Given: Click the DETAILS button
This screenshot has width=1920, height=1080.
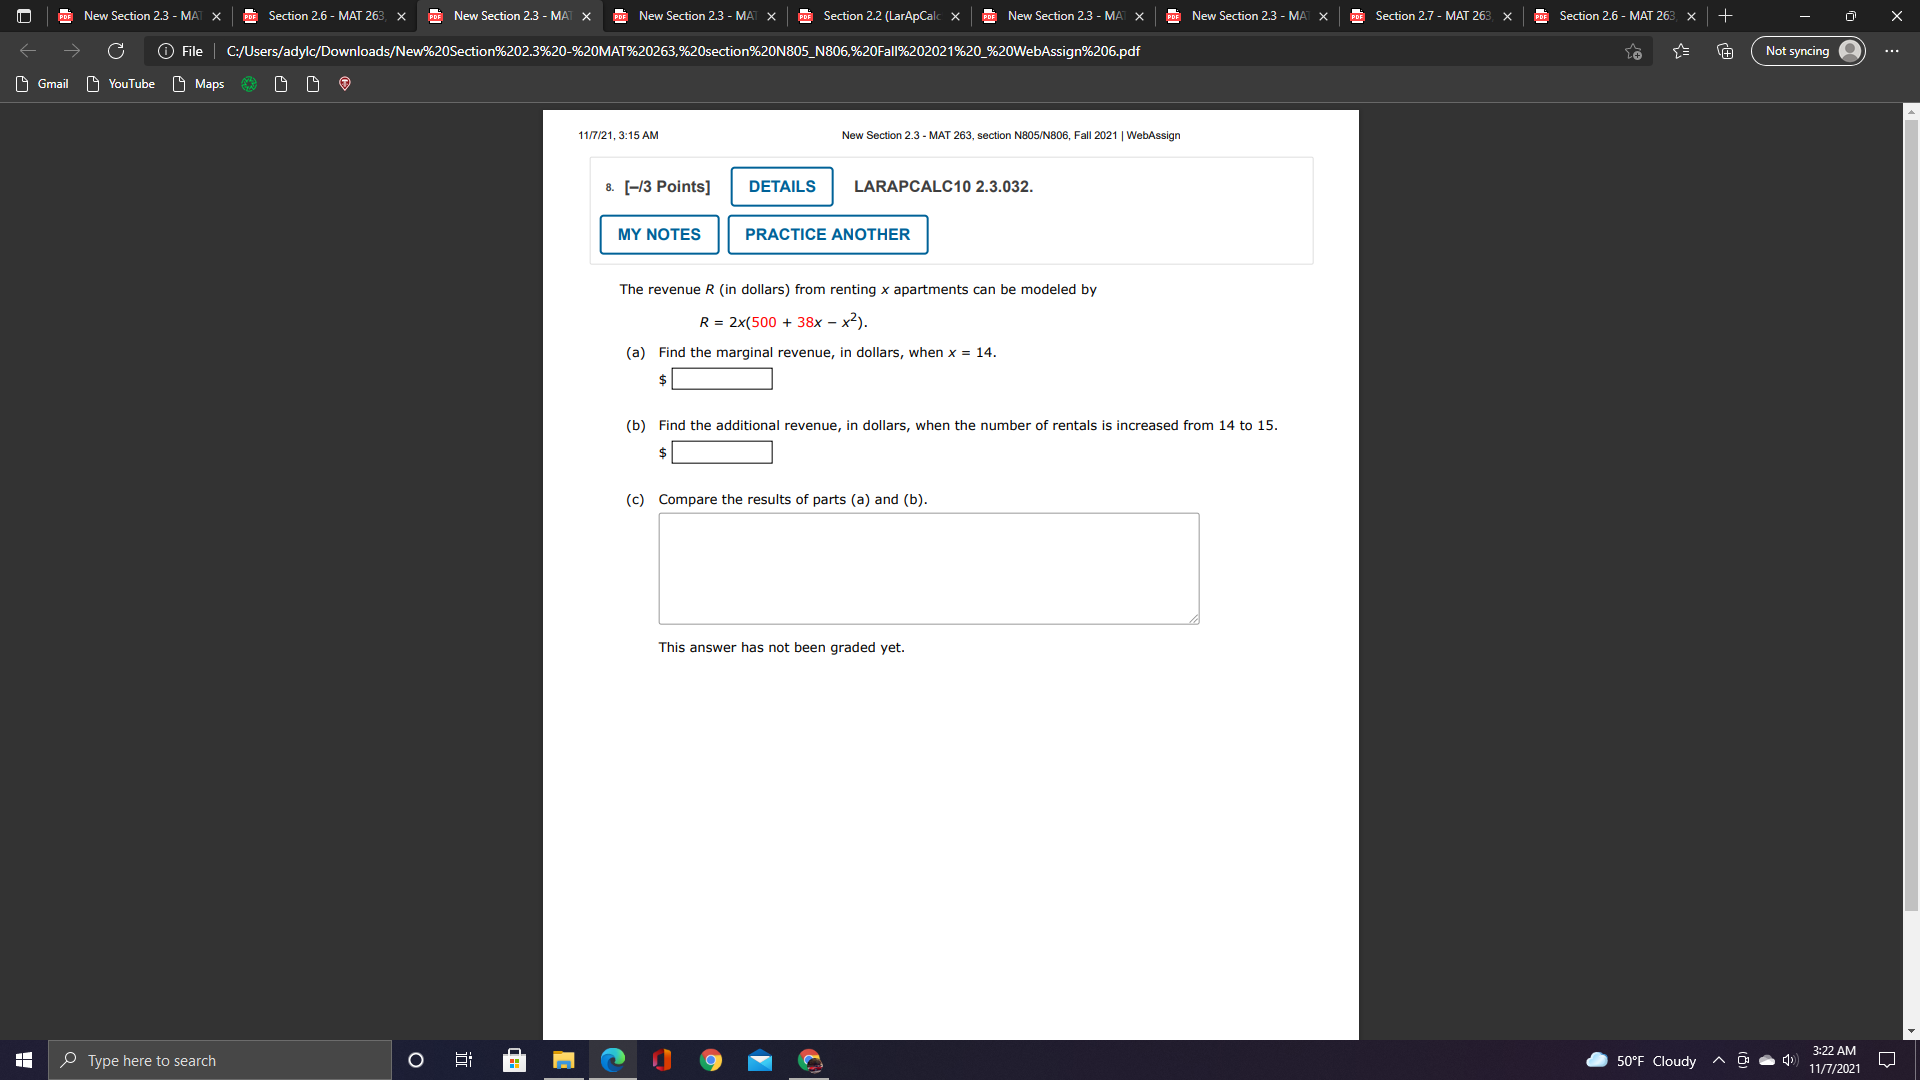Looking at the screenshot, I should (x=781, y=186).
